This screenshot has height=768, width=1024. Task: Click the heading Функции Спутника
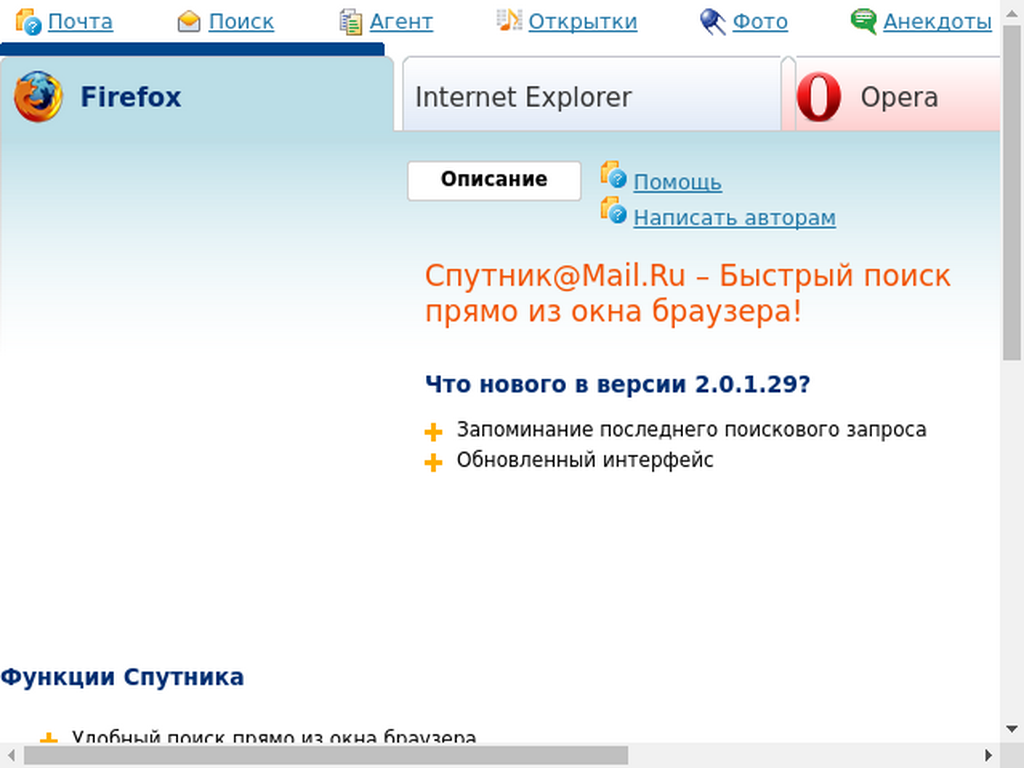click(x=122, y=677)
